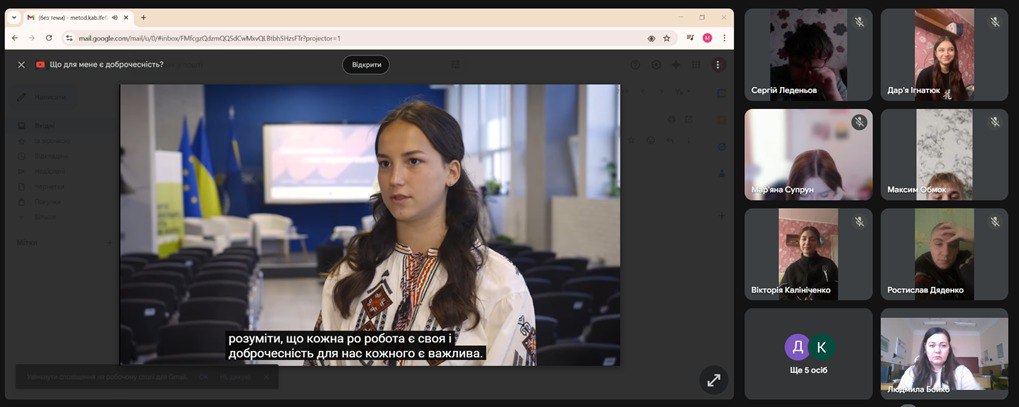Bookmark this page with the star icon
This screenshot has height=407, width=1019.
[667, 38]
